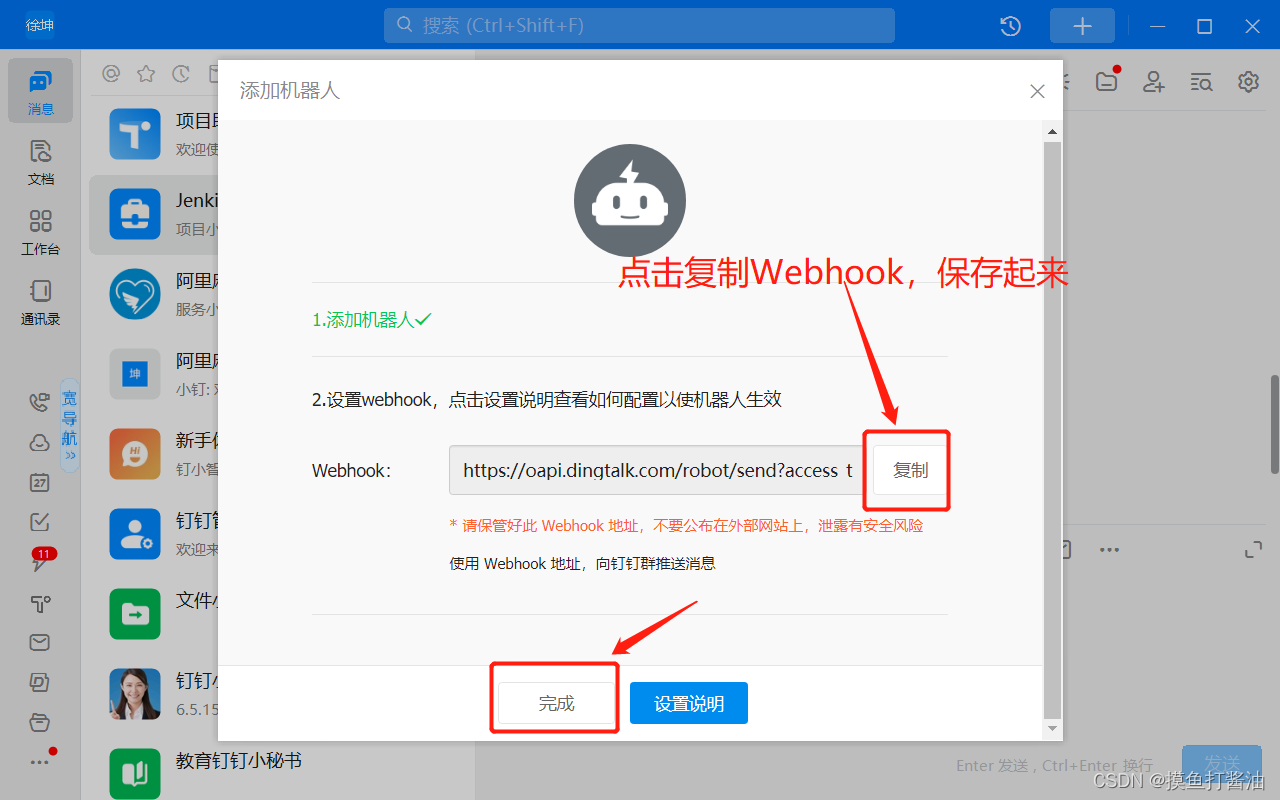
Task: Open the 设置说明 instructions button
Action: tap(689, 703)
